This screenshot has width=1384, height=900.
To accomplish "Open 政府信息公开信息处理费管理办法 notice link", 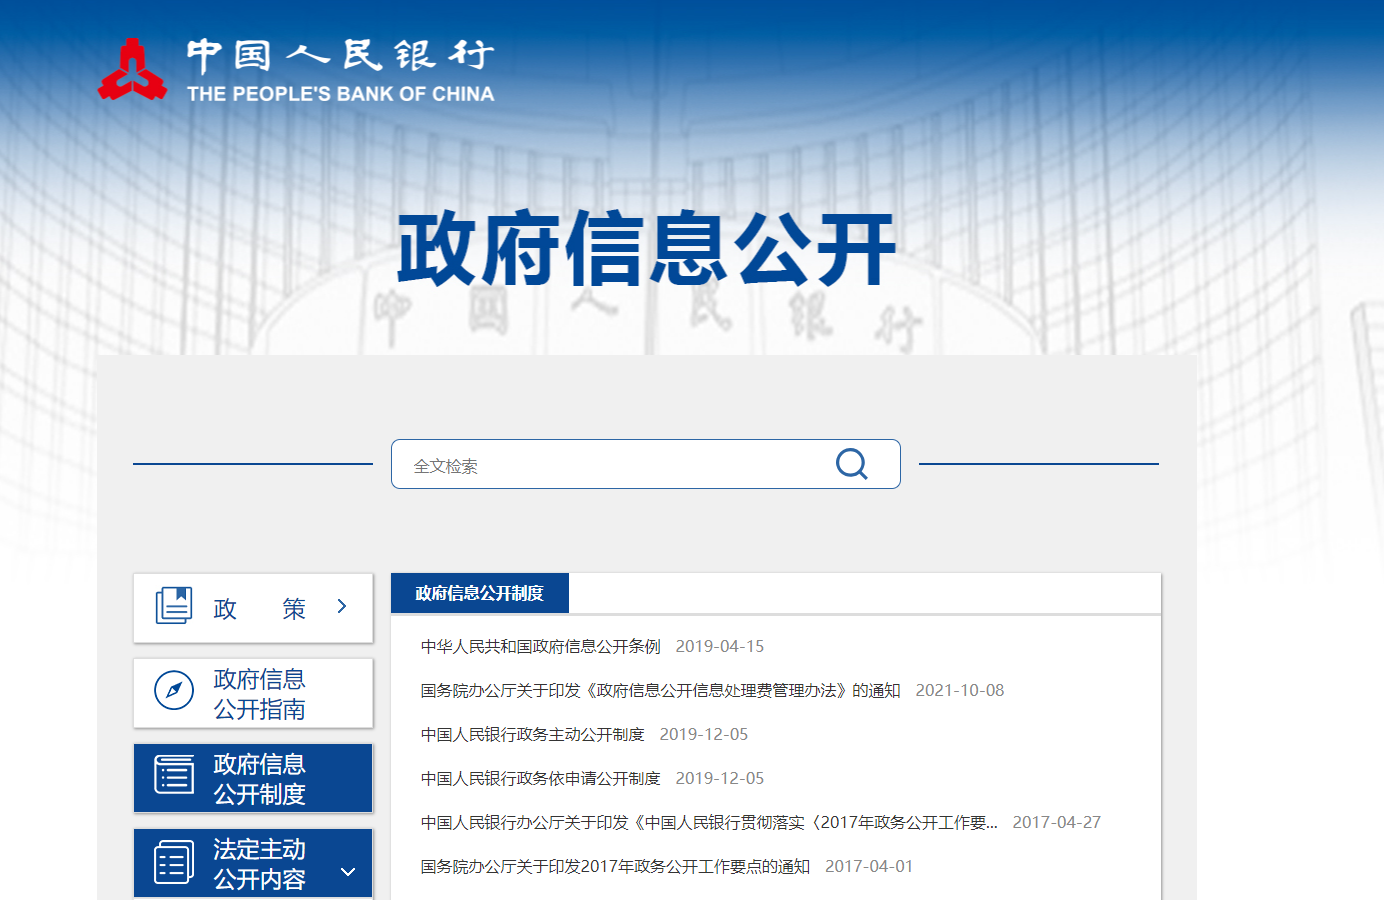I will pos(661,690).
